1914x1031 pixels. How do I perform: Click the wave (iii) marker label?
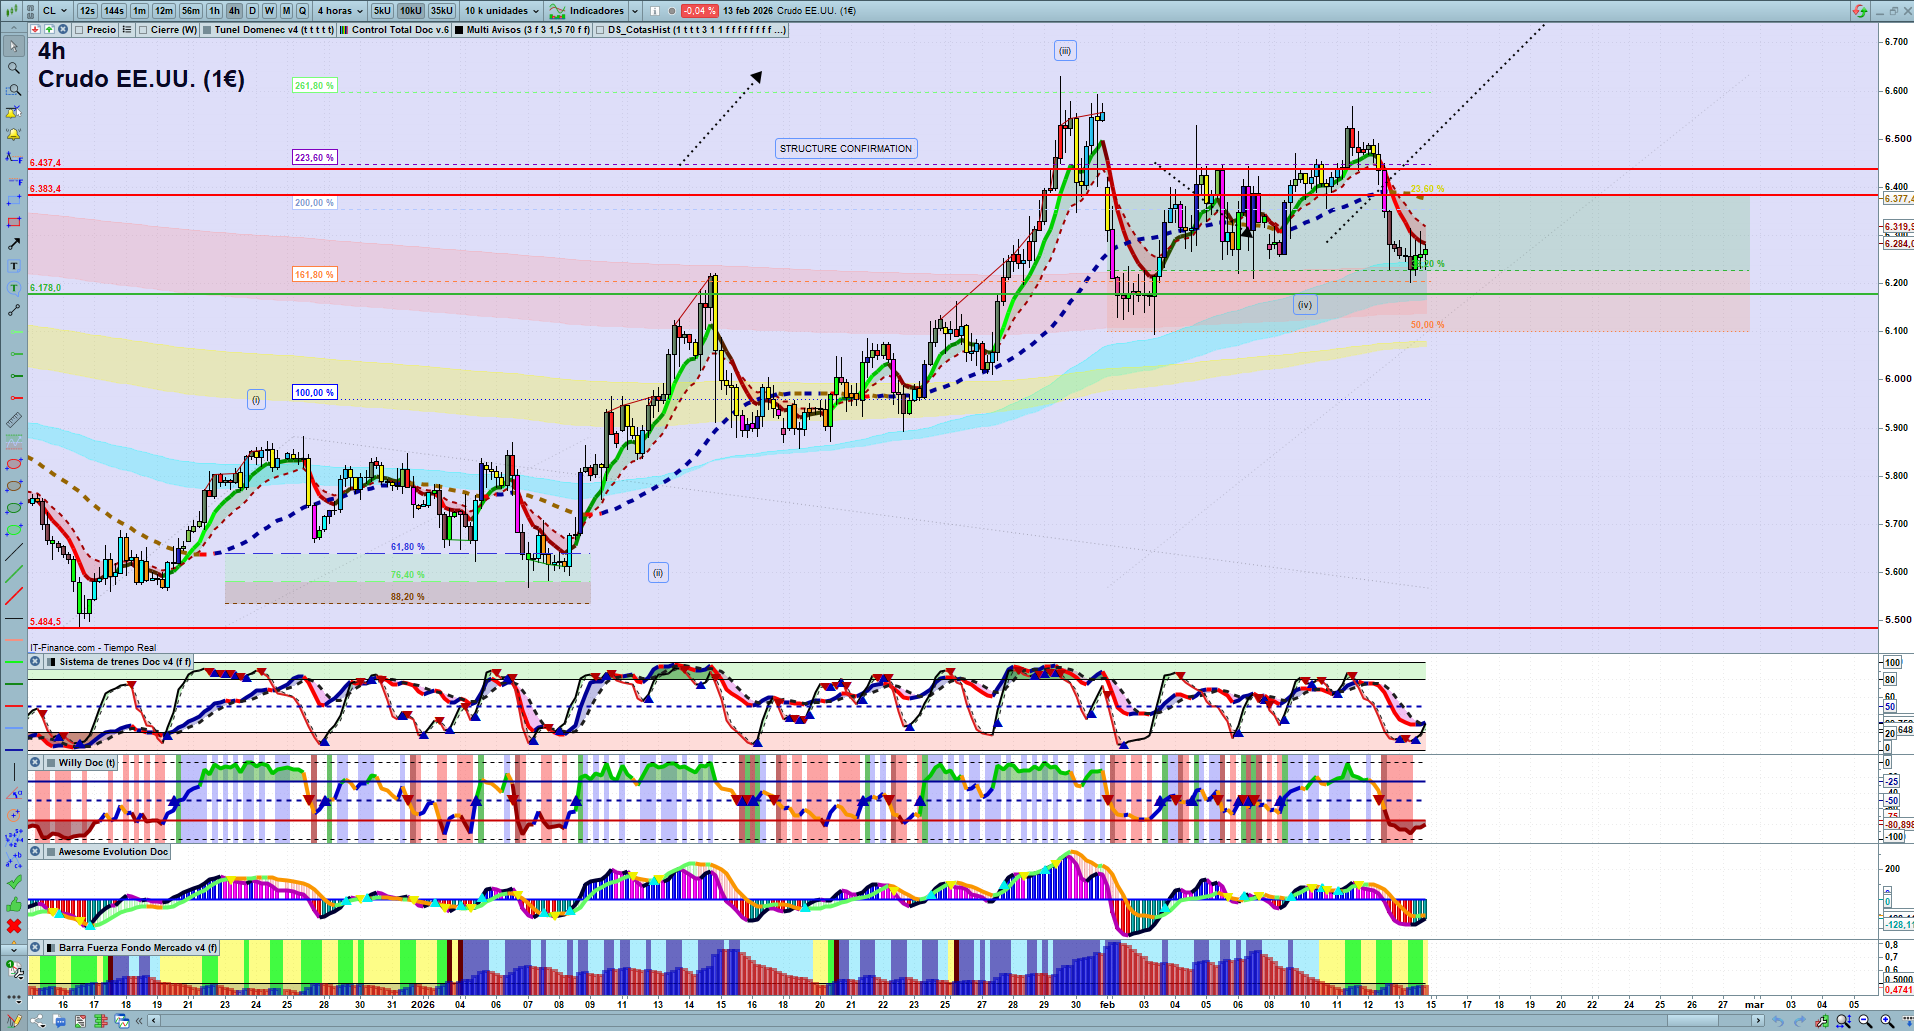click(x=1066, y=51)
